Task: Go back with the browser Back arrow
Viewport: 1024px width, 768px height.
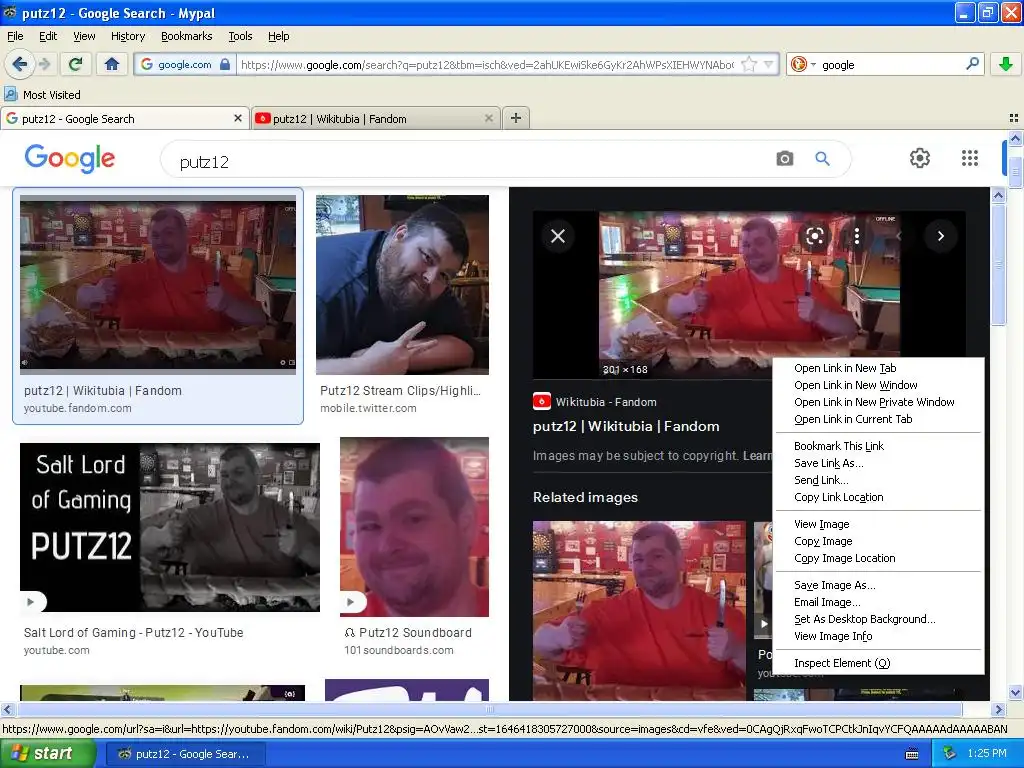Action: click(x=20, y=64)
